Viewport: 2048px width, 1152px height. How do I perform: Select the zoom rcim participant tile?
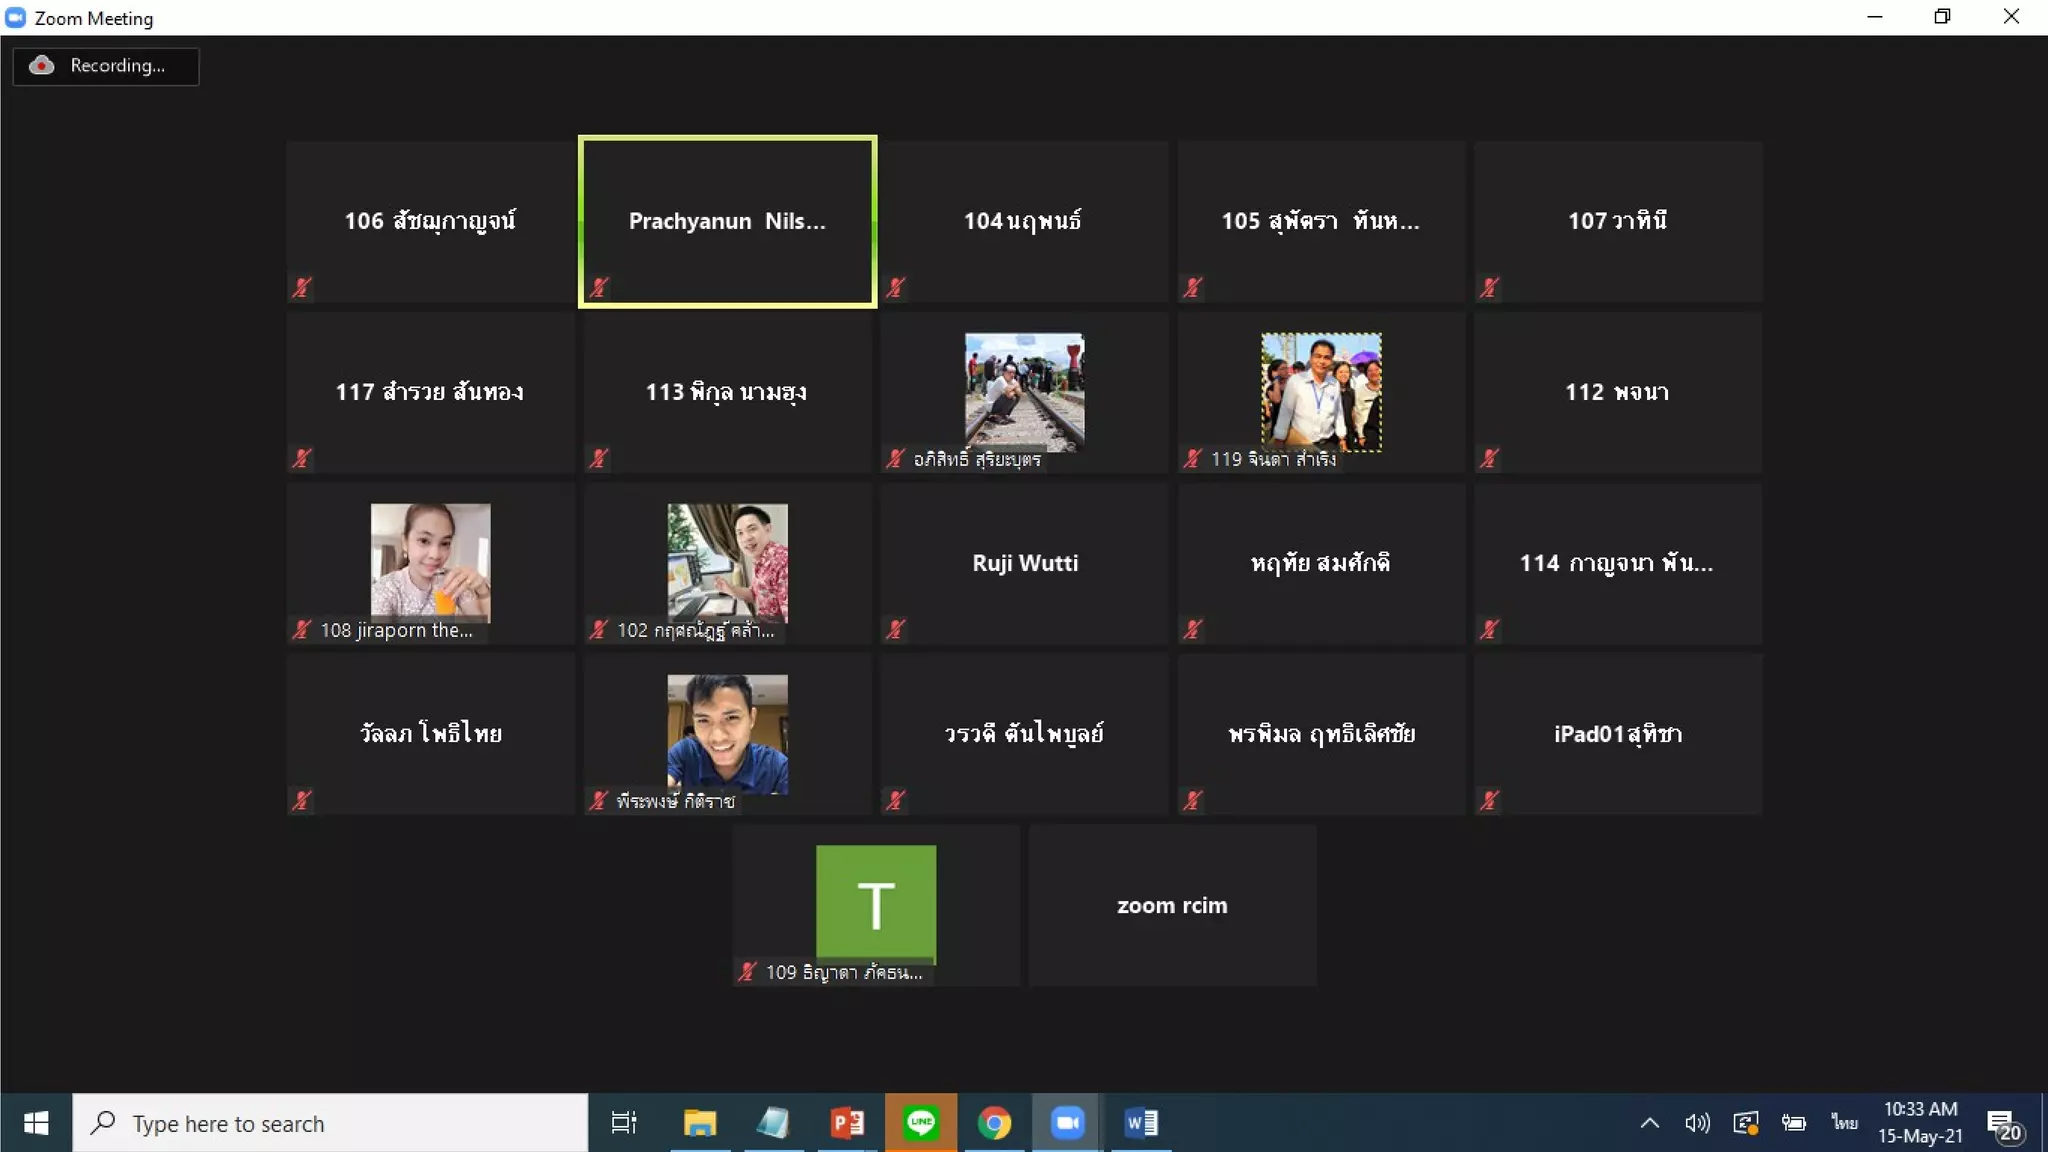pos(1172,905)
